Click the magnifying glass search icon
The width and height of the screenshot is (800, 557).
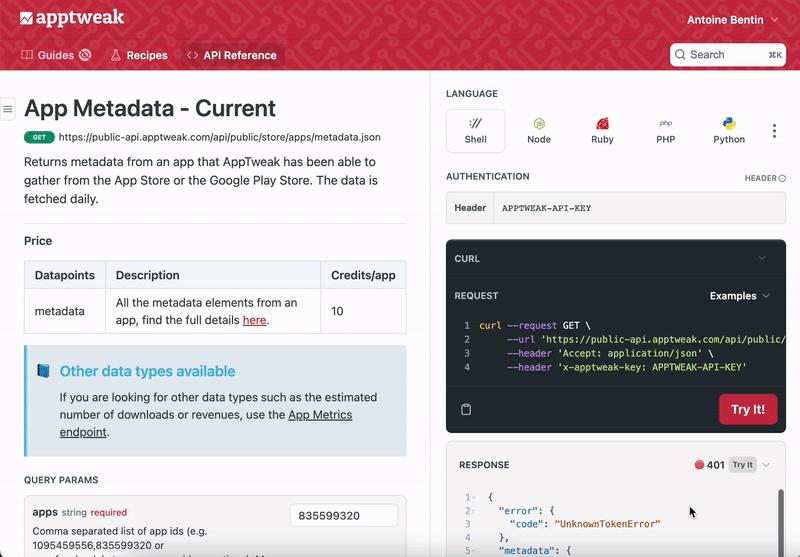pos(680,55)
